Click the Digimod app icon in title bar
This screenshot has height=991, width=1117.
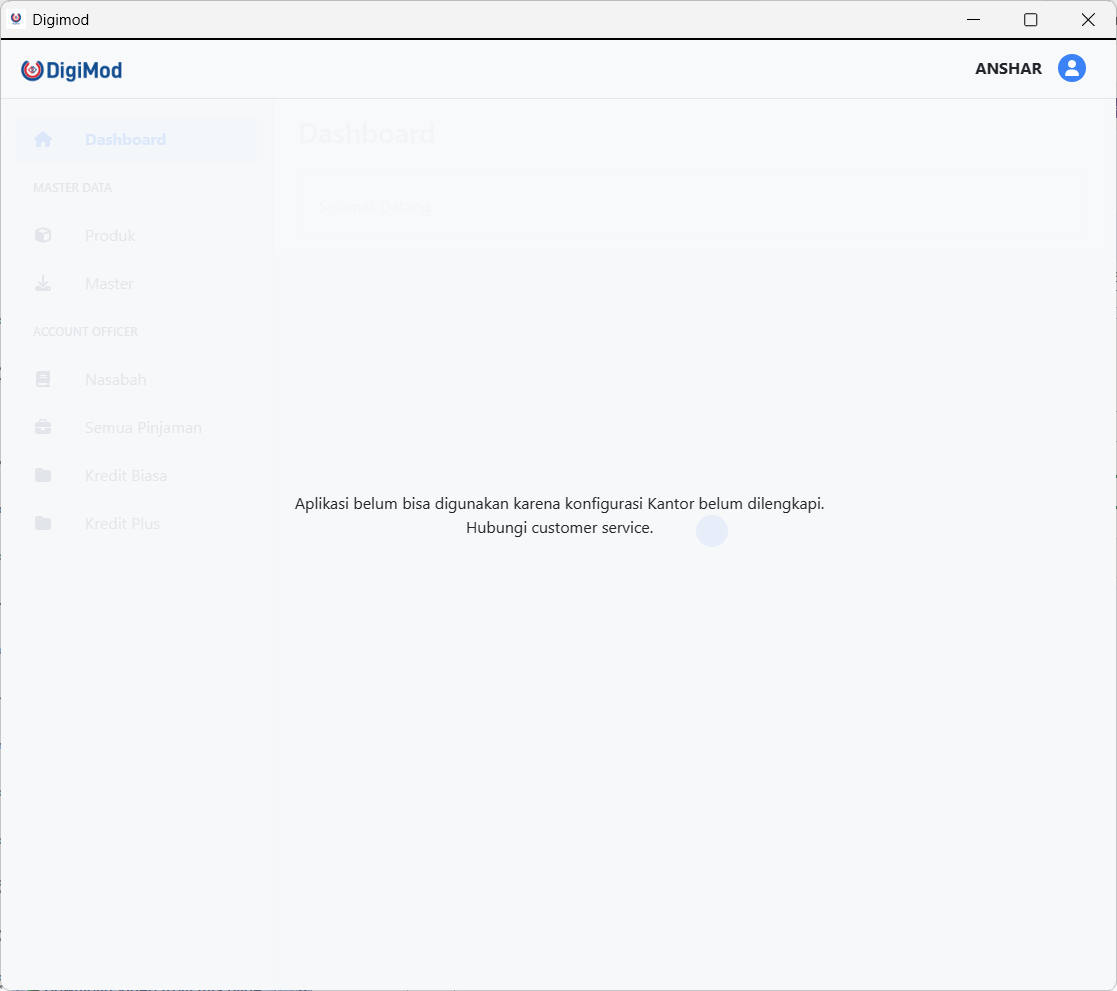16,19
